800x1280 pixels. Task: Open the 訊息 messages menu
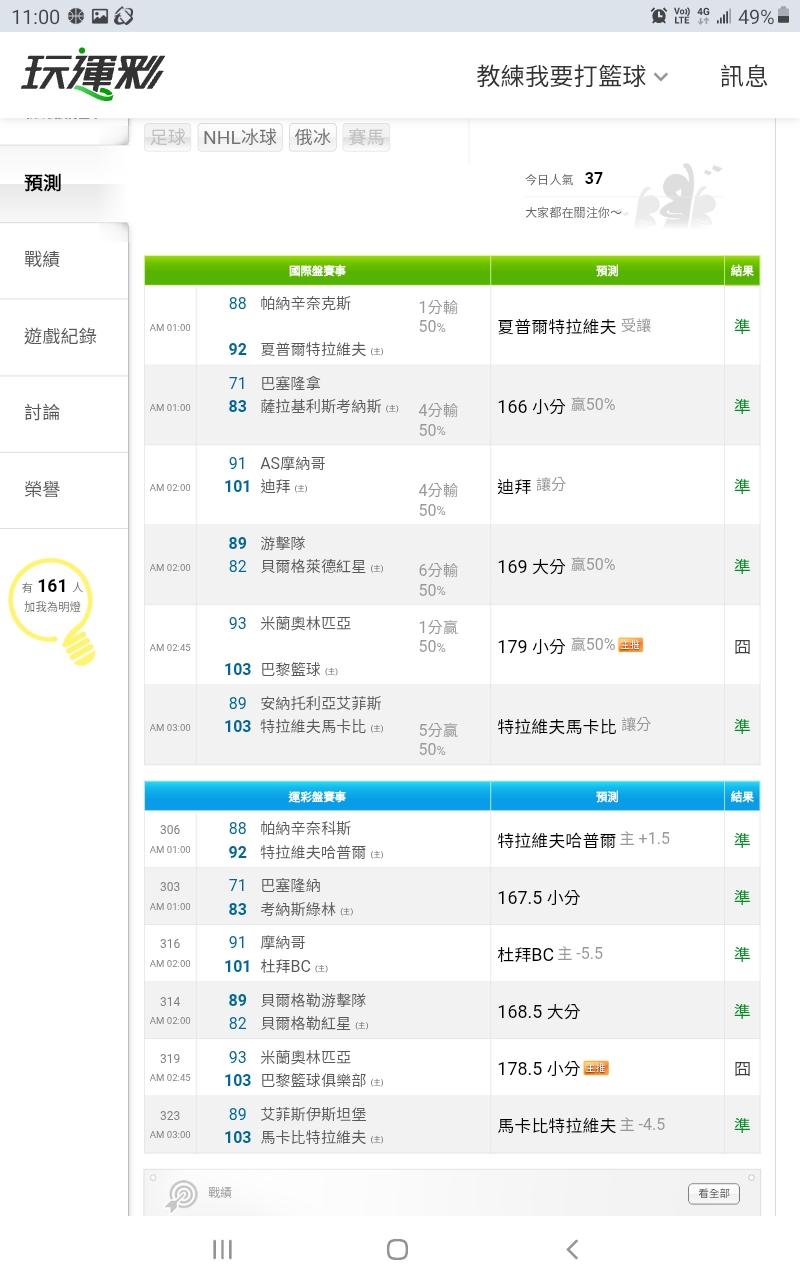tap(744, 76)
